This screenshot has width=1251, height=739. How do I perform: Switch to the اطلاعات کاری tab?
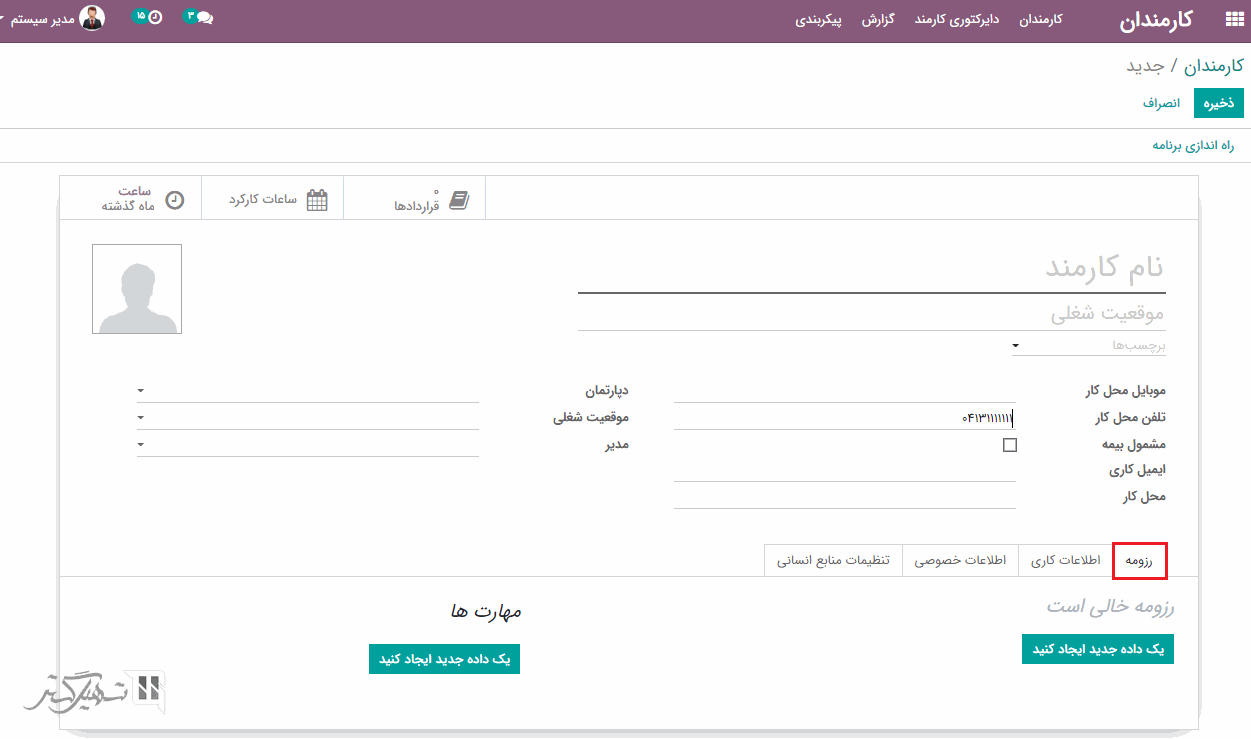pyautogui.click(x=1065, y=561)
